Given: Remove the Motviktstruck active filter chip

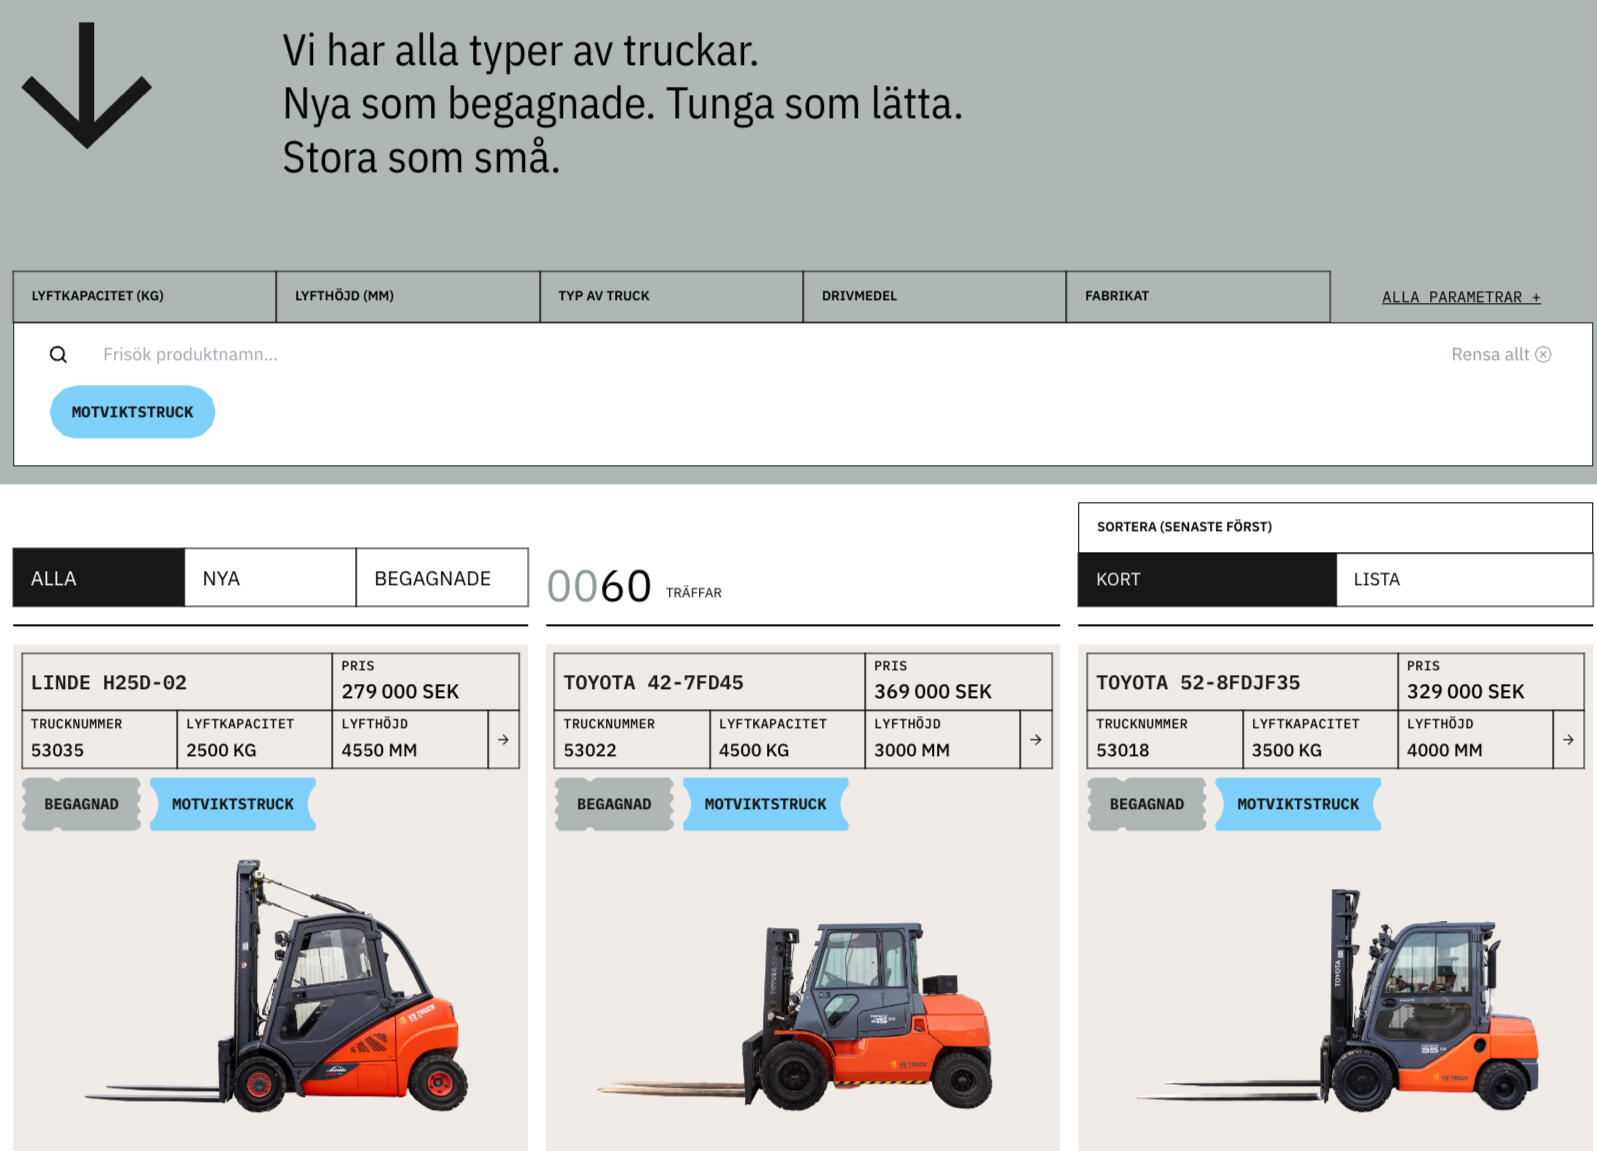Looking at the screenshot, I should pyautogui.click(x=132, y=412).
